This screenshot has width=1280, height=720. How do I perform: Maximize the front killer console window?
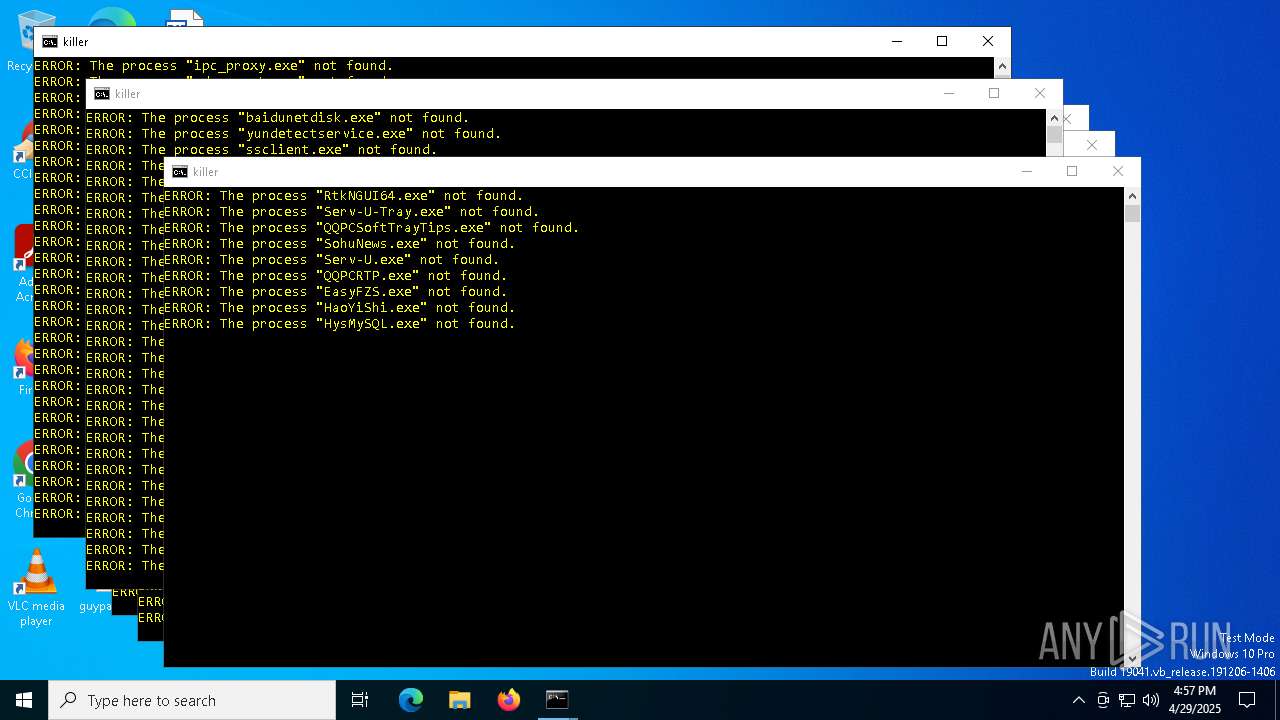tap(1072, 171)
